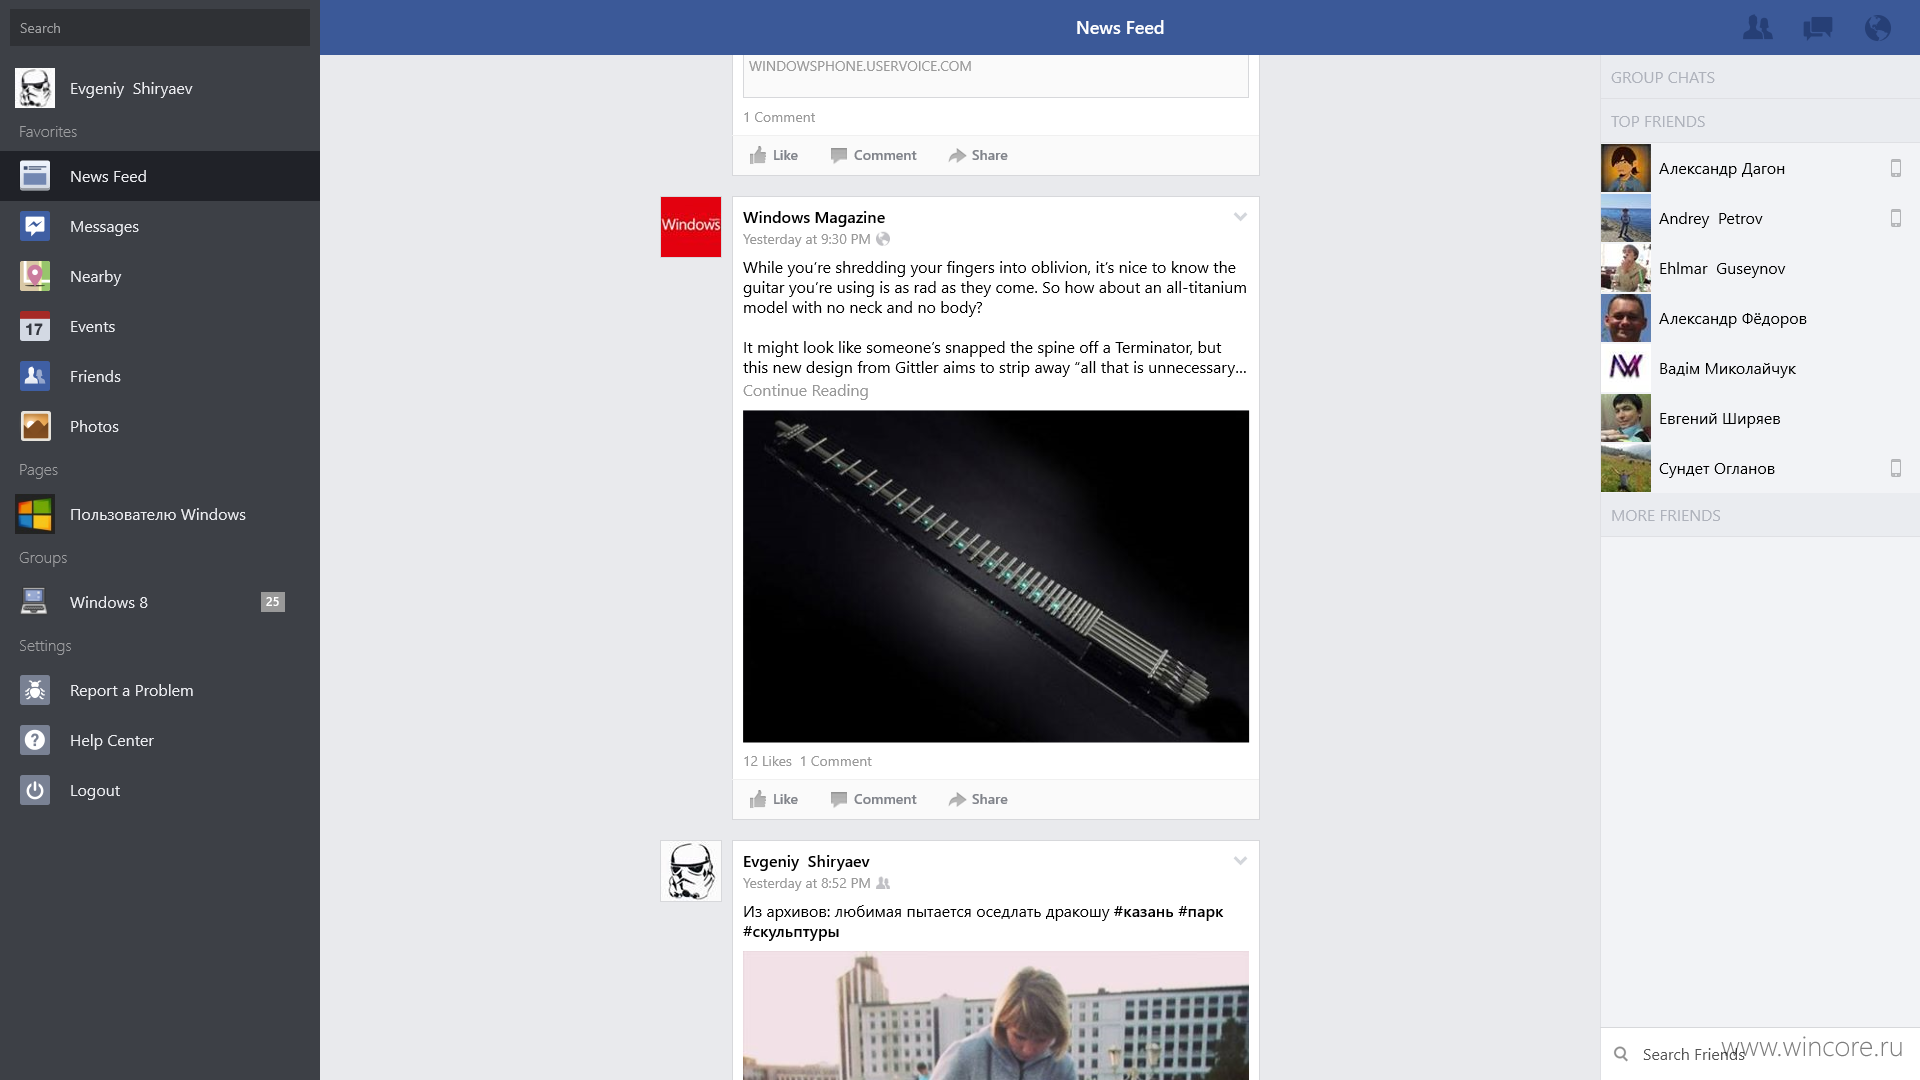This screenshot has height=1080, width=1920.
Task: Open the titanium guitar photo
Action: pos(995,576)
